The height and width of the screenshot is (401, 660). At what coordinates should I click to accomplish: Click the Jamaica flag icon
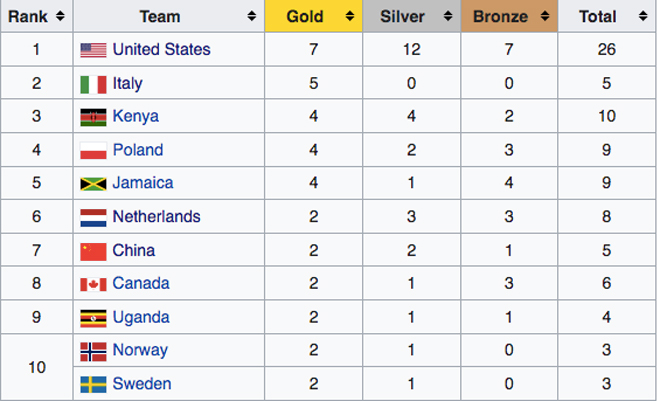pyautogui.click(x=93, y=184)
